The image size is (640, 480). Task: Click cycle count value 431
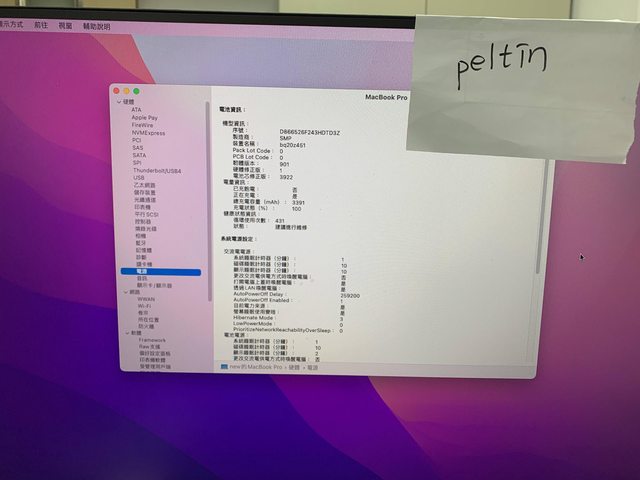[x=280, y=221]
